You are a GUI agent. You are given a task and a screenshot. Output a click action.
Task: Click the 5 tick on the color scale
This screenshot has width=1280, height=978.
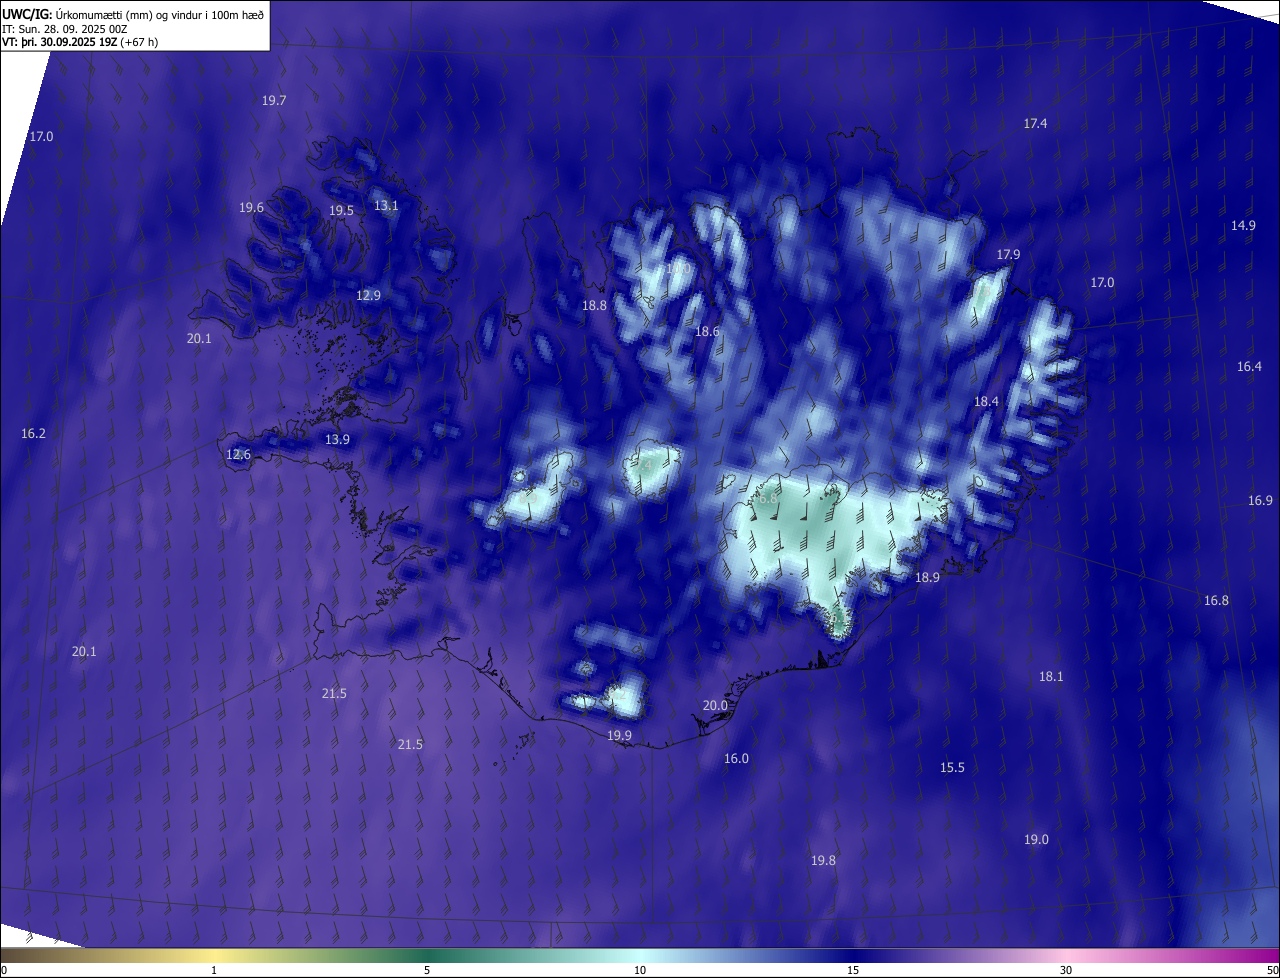click(427, 970)
